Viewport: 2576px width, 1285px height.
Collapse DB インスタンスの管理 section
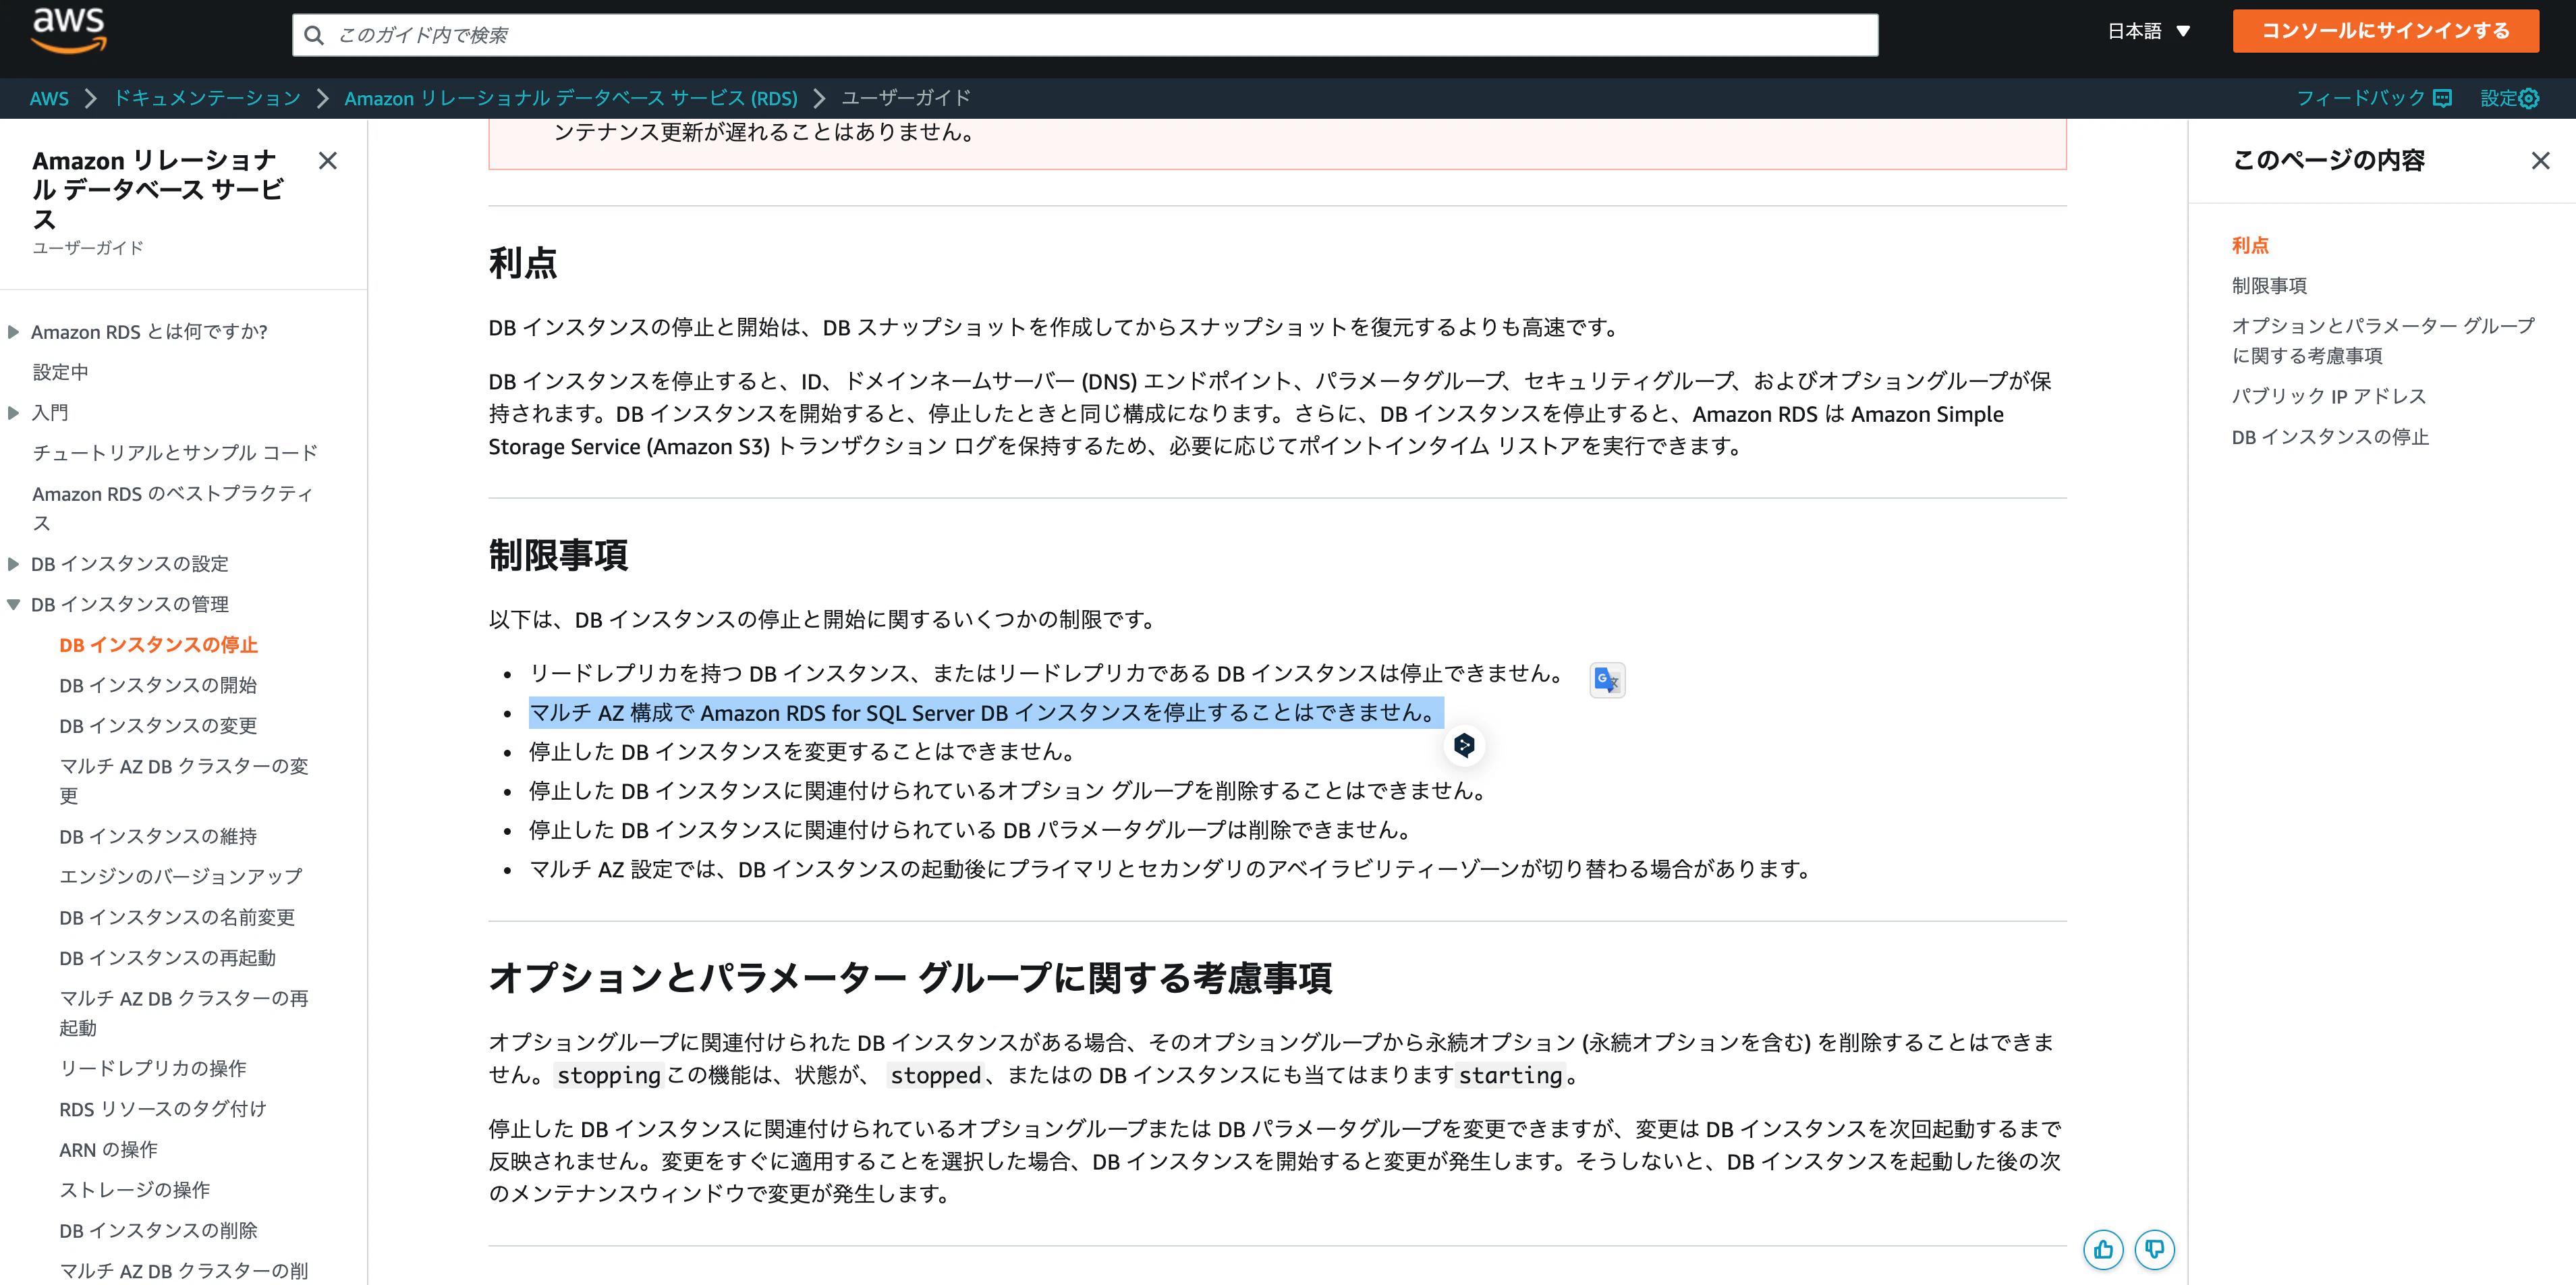(14, 605)
